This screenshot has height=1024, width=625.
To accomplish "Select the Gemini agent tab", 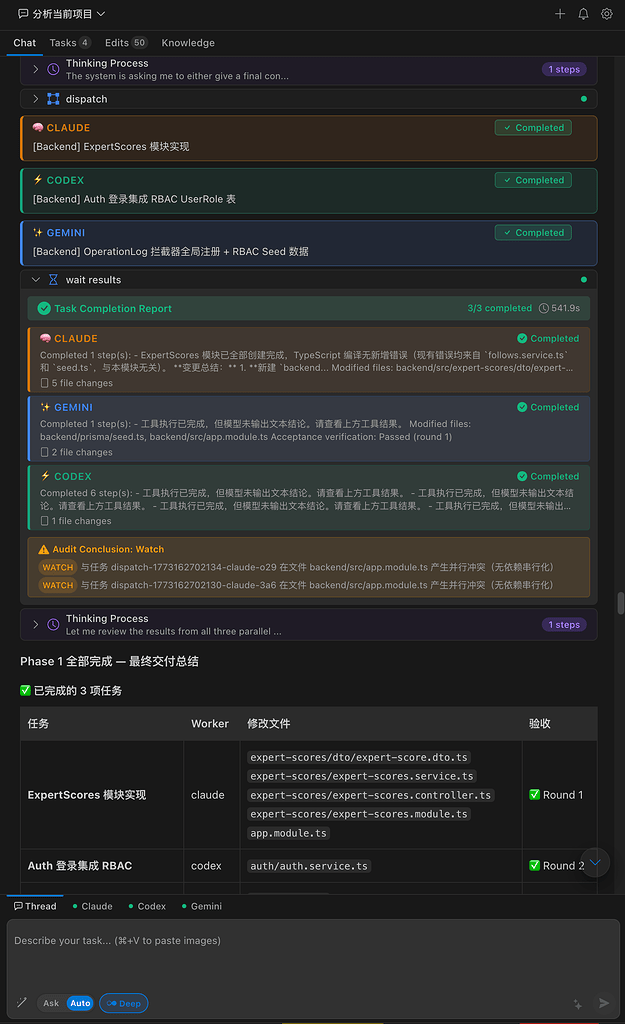I will coord(202,906).
